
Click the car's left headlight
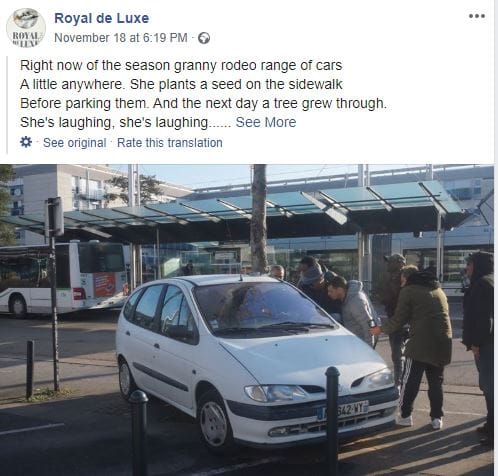tap(275, 393)
